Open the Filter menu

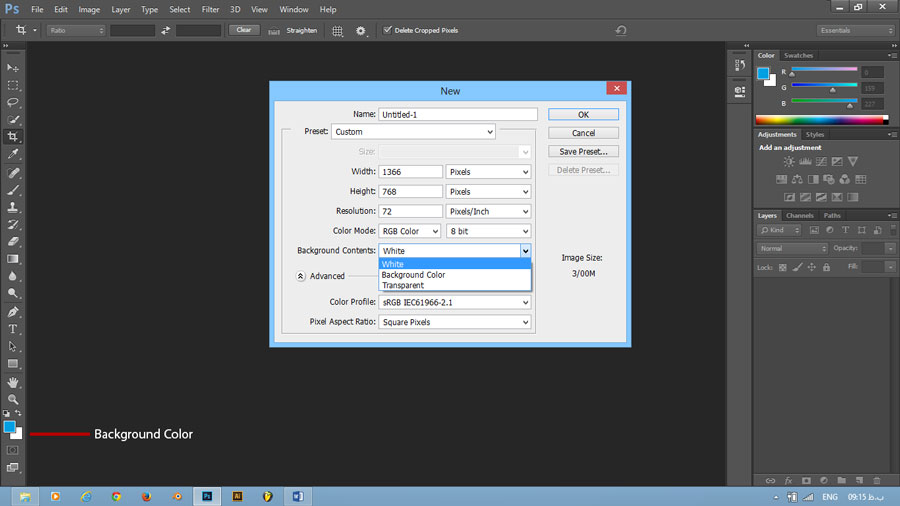pos(210,10)
